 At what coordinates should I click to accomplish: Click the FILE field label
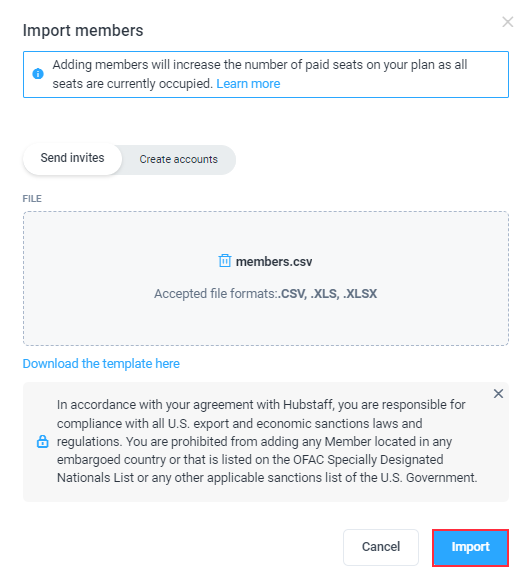32,199
